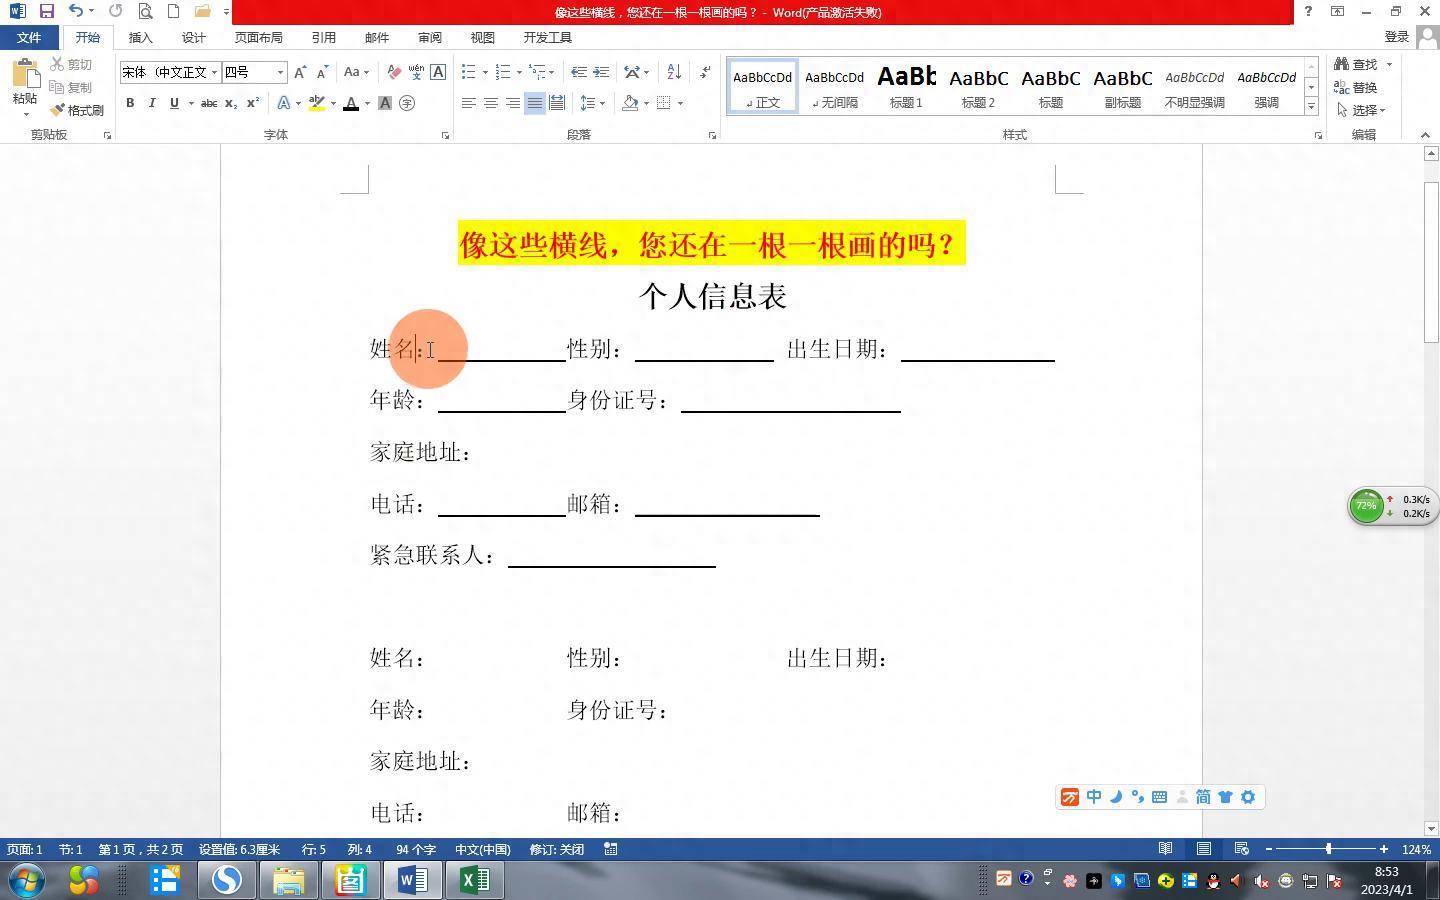Toggle simplified and traditional Chinese input
This screenshot has height=900, width=1440.
(1203, 796)
